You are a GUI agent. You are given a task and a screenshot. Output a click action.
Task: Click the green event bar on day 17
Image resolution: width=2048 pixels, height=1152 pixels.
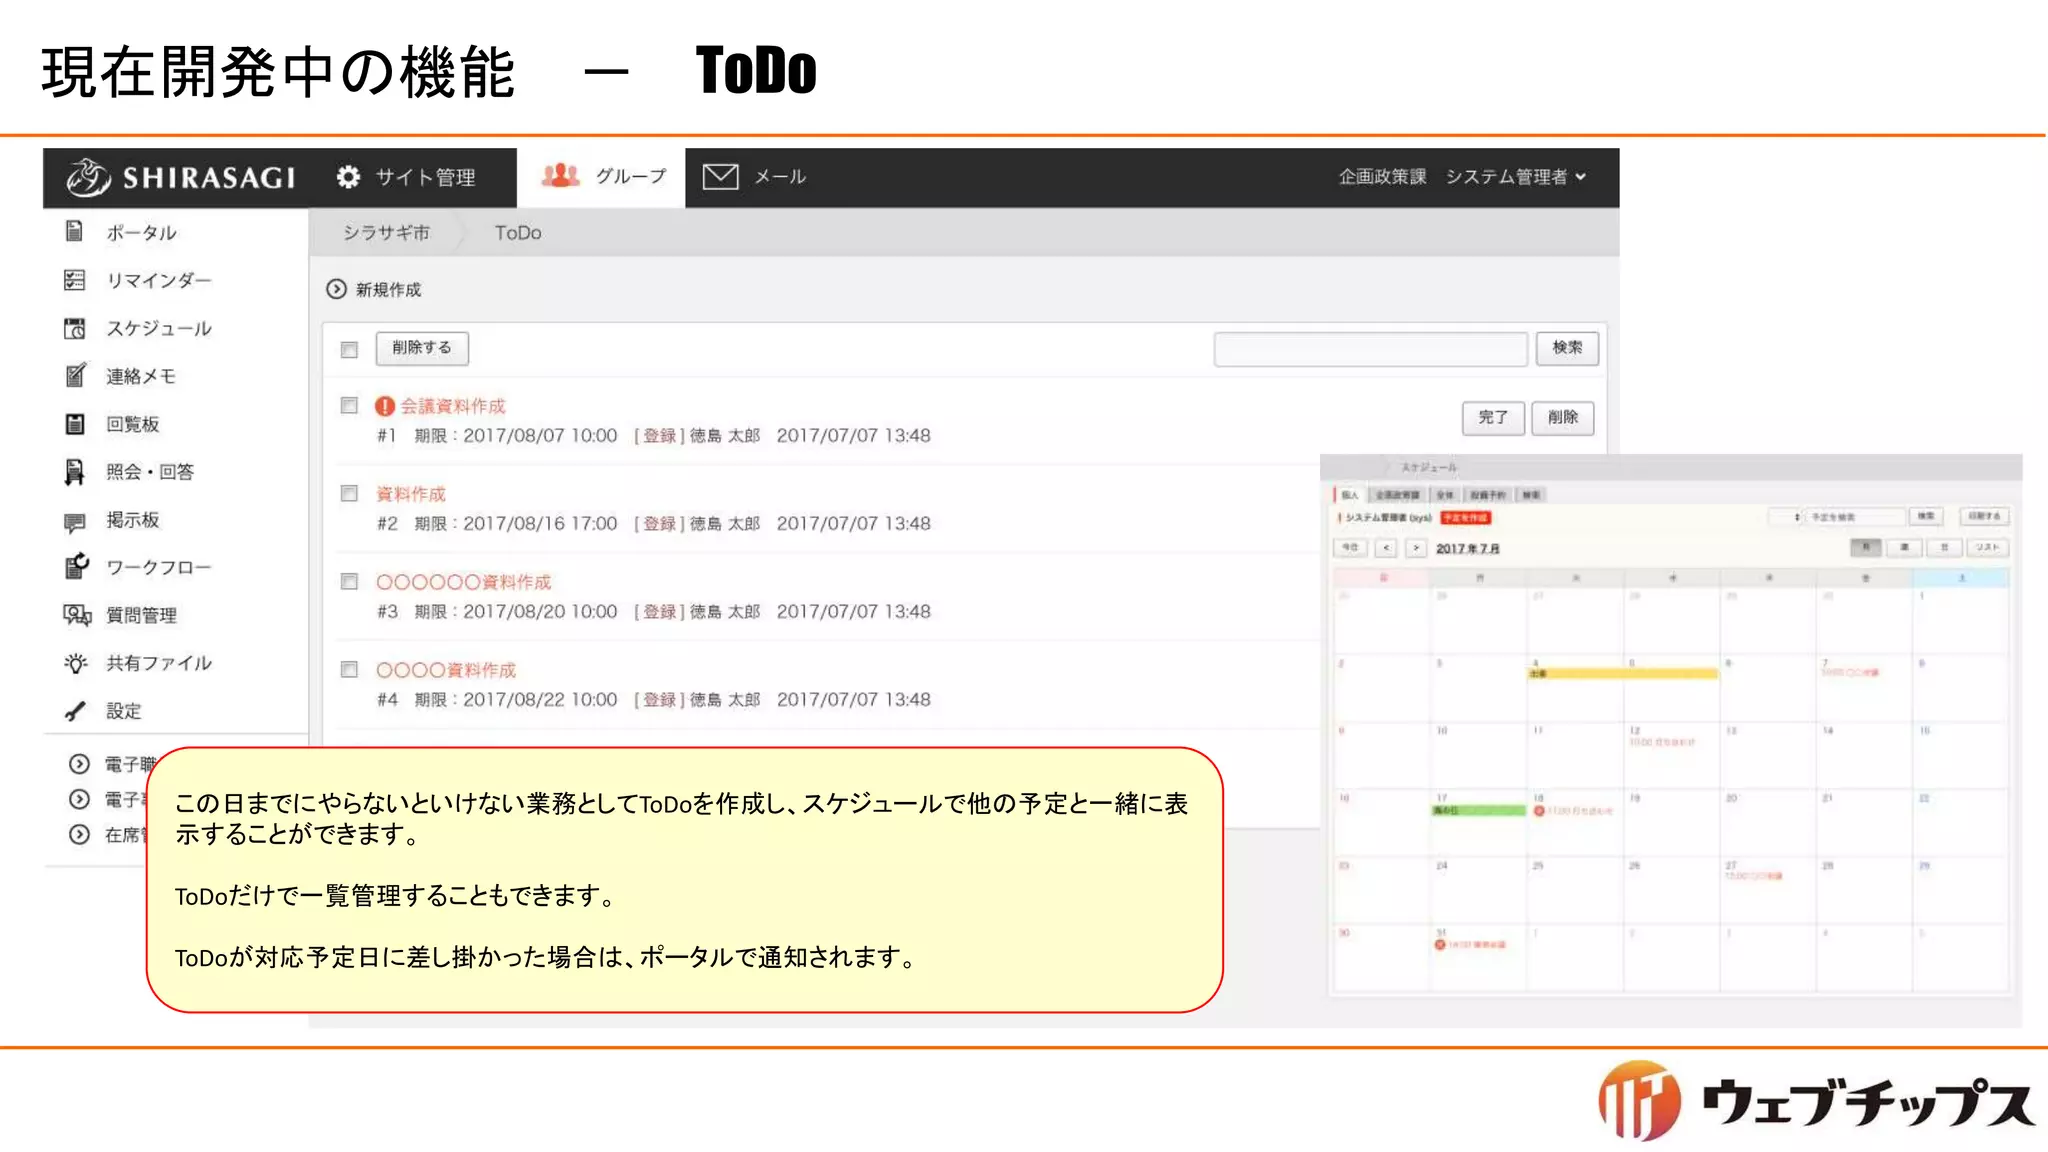[1478, 810]
